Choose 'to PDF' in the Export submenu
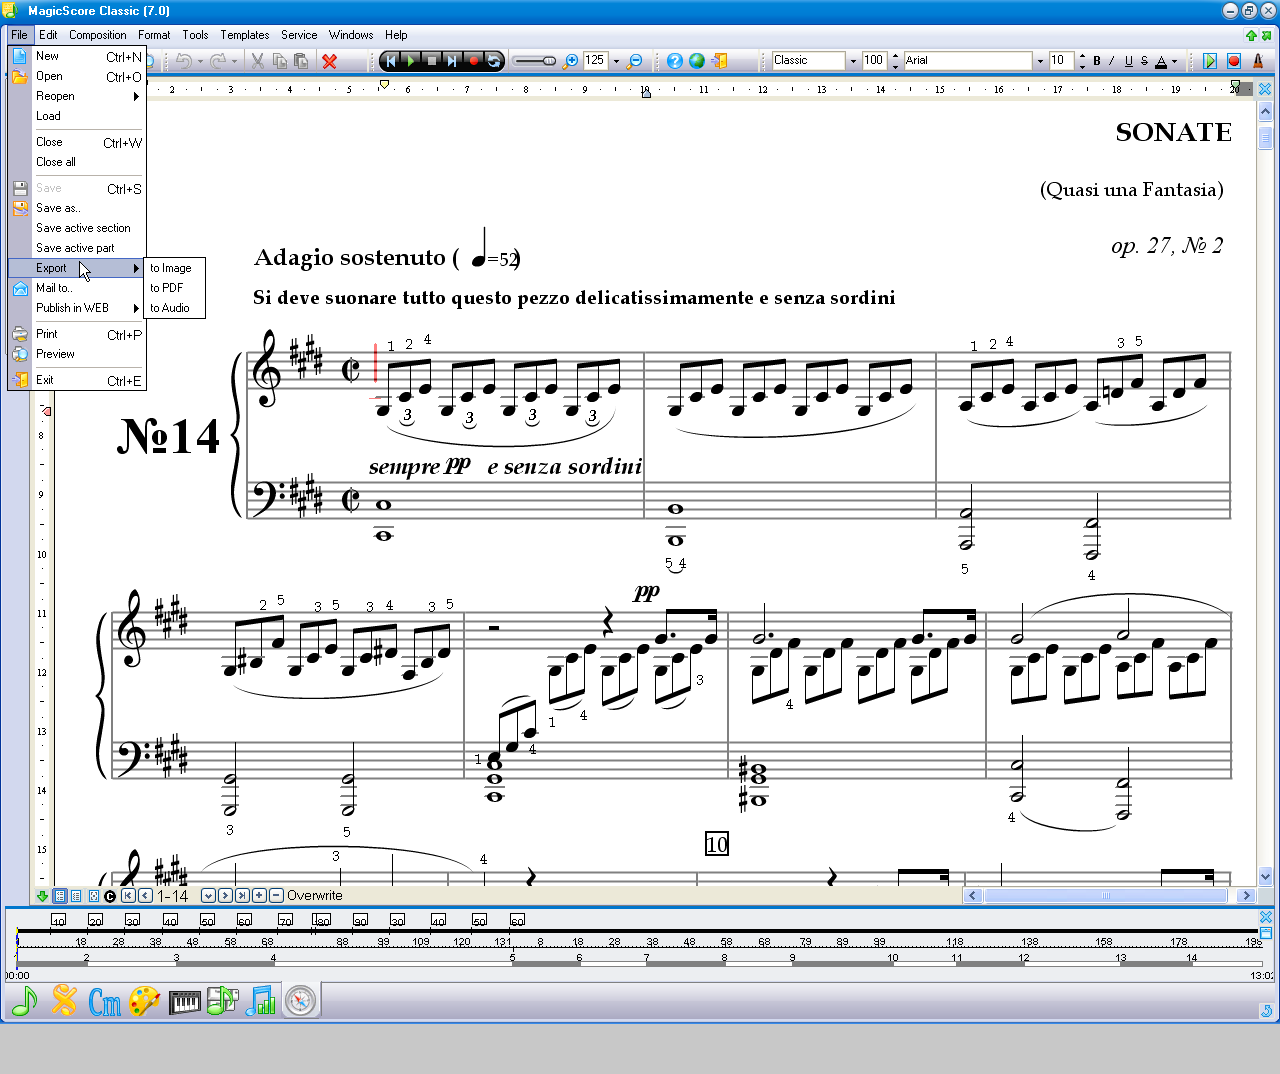 (175, 288)
